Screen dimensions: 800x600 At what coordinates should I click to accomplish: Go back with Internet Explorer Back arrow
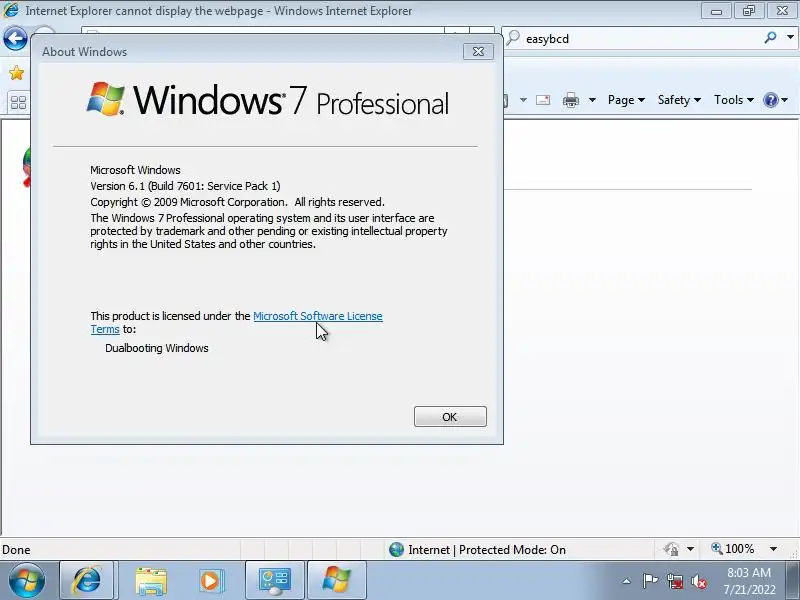point(15,38)
